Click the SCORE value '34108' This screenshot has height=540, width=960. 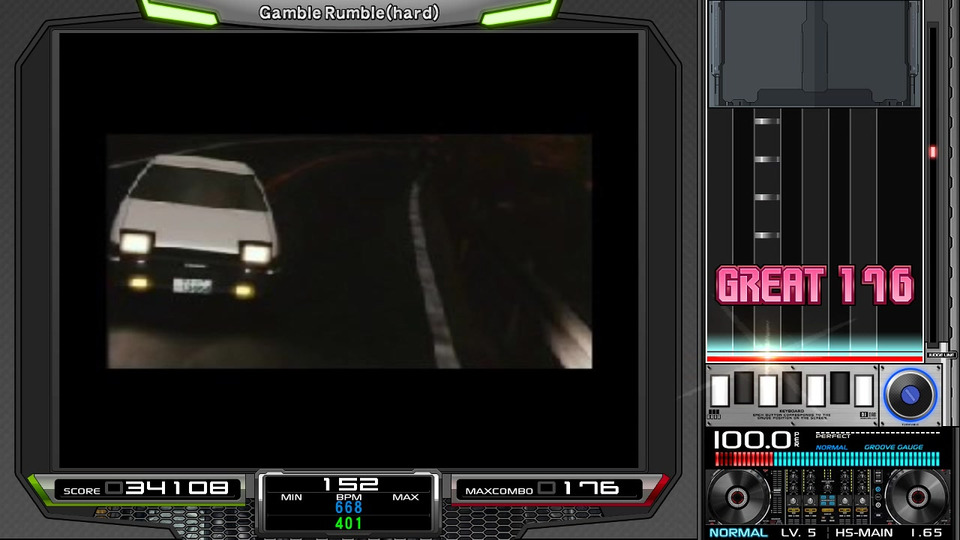point(178,488)
